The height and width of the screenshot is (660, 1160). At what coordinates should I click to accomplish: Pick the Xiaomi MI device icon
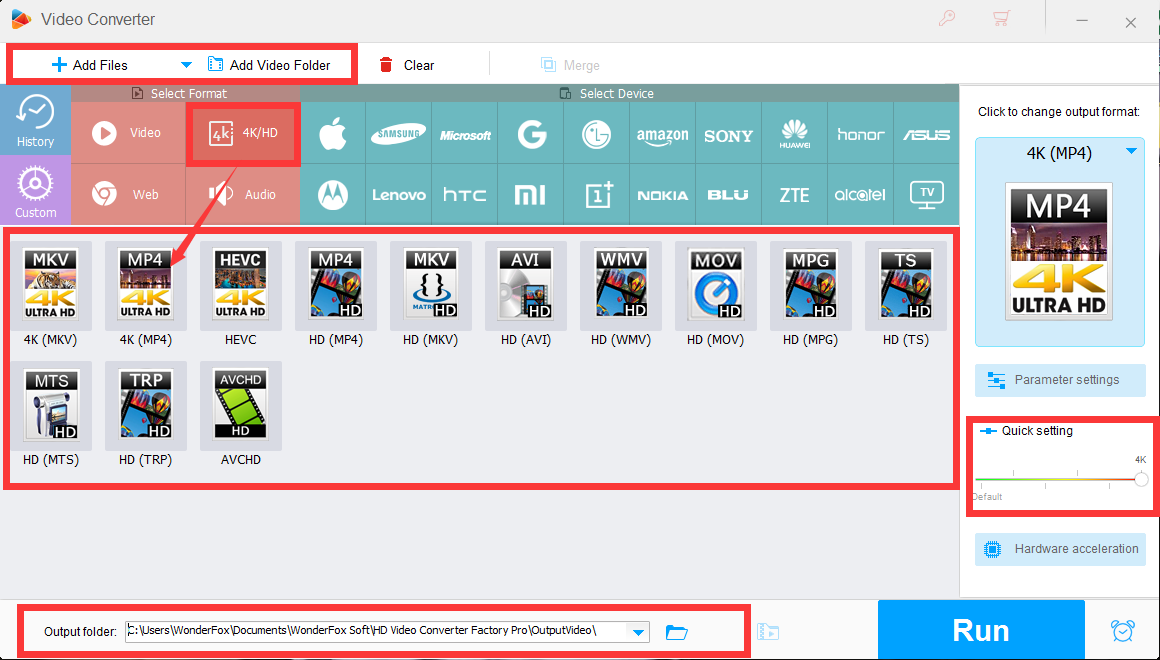(530, 195)
